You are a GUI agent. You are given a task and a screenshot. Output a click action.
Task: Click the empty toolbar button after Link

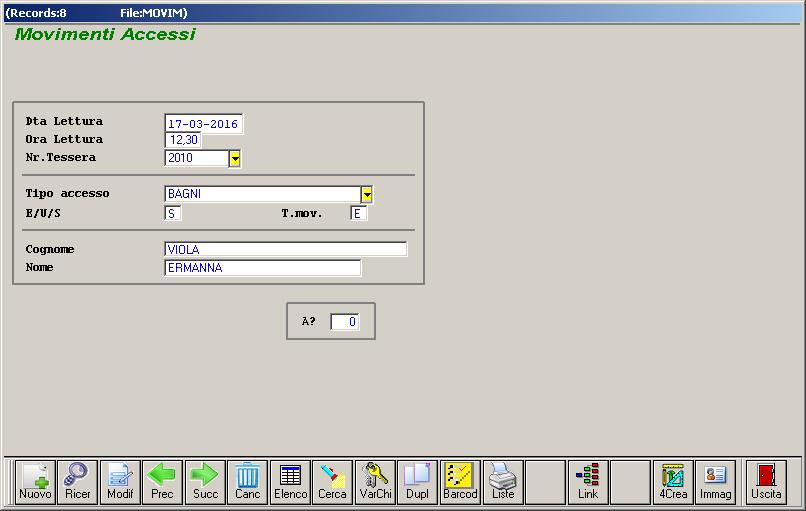tap(630, 482)
